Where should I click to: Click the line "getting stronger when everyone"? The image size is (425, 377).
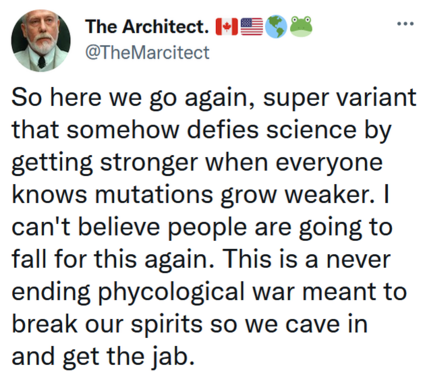[197, 163]
